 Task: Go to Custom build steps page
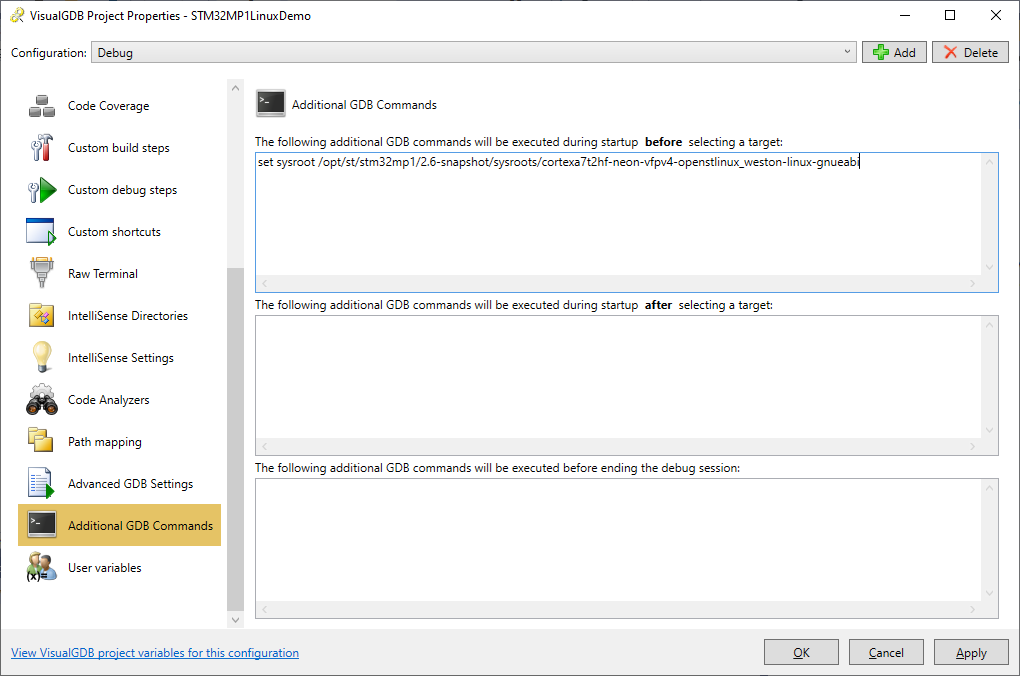pos(118,148)
